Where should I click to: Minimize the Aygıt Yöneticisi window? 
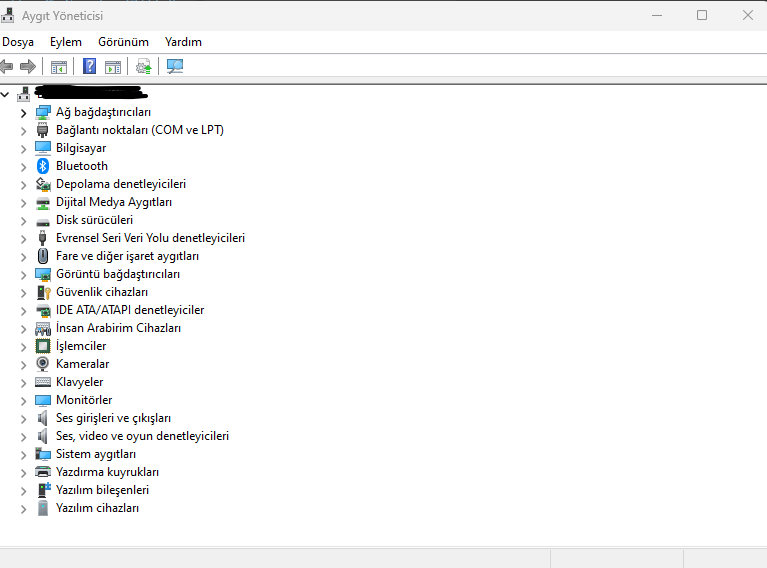pyautogui.click(x=657, y=15)
